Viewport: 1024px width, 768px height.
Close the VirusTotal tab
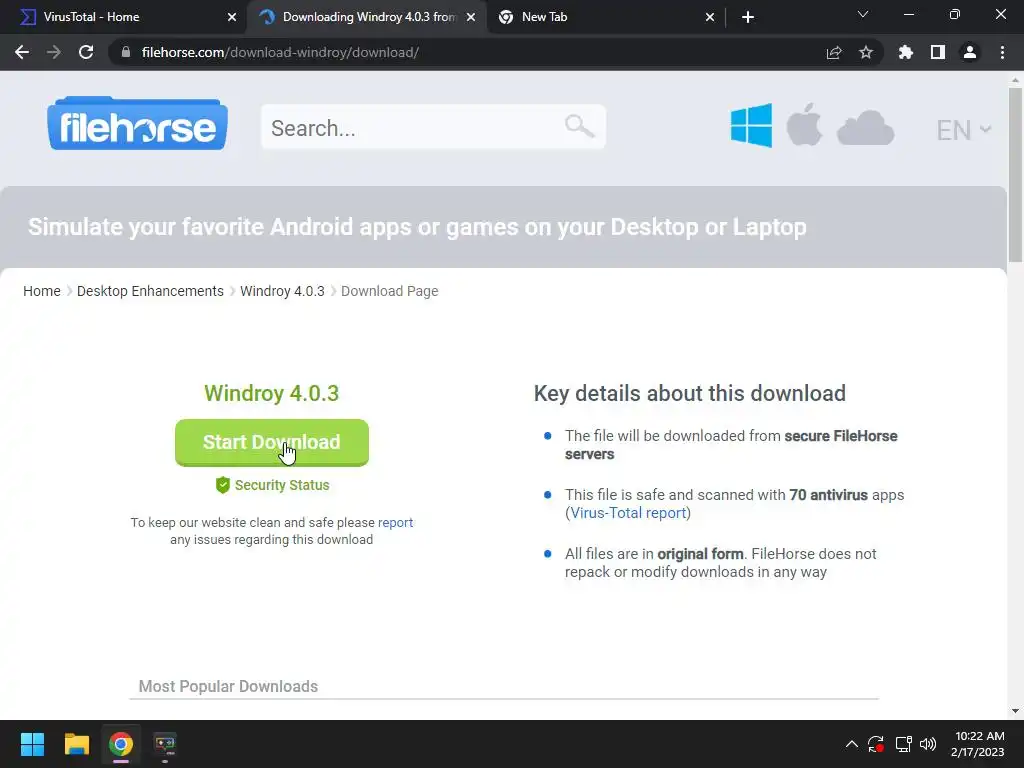[232, 17]
